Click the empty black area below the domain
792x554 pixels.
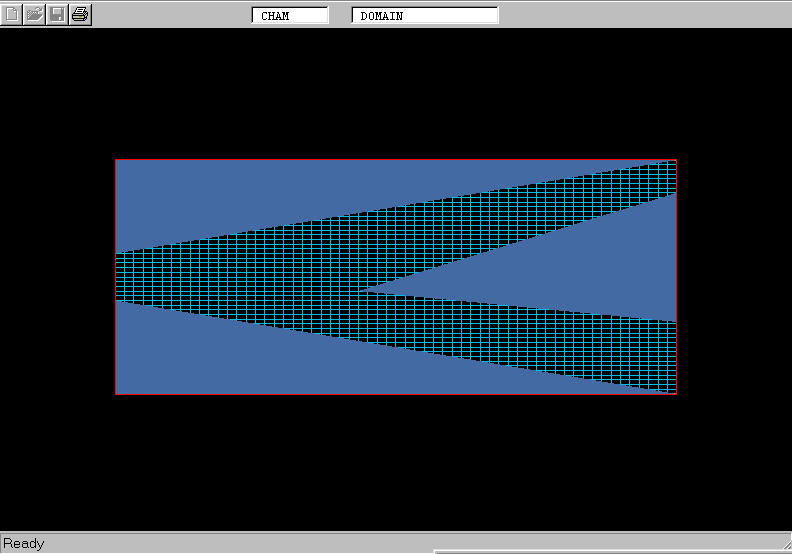point(400,460)
